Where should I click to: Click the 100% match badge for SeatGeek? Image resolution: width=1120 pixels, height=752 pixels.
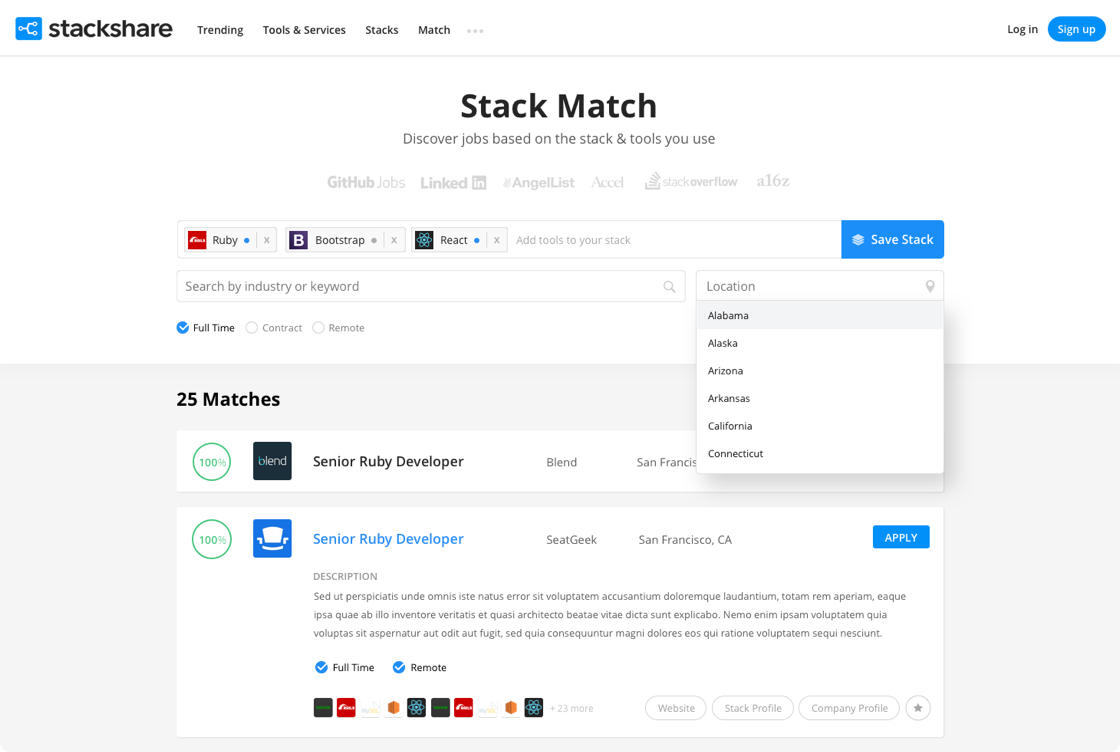point(211,539)
